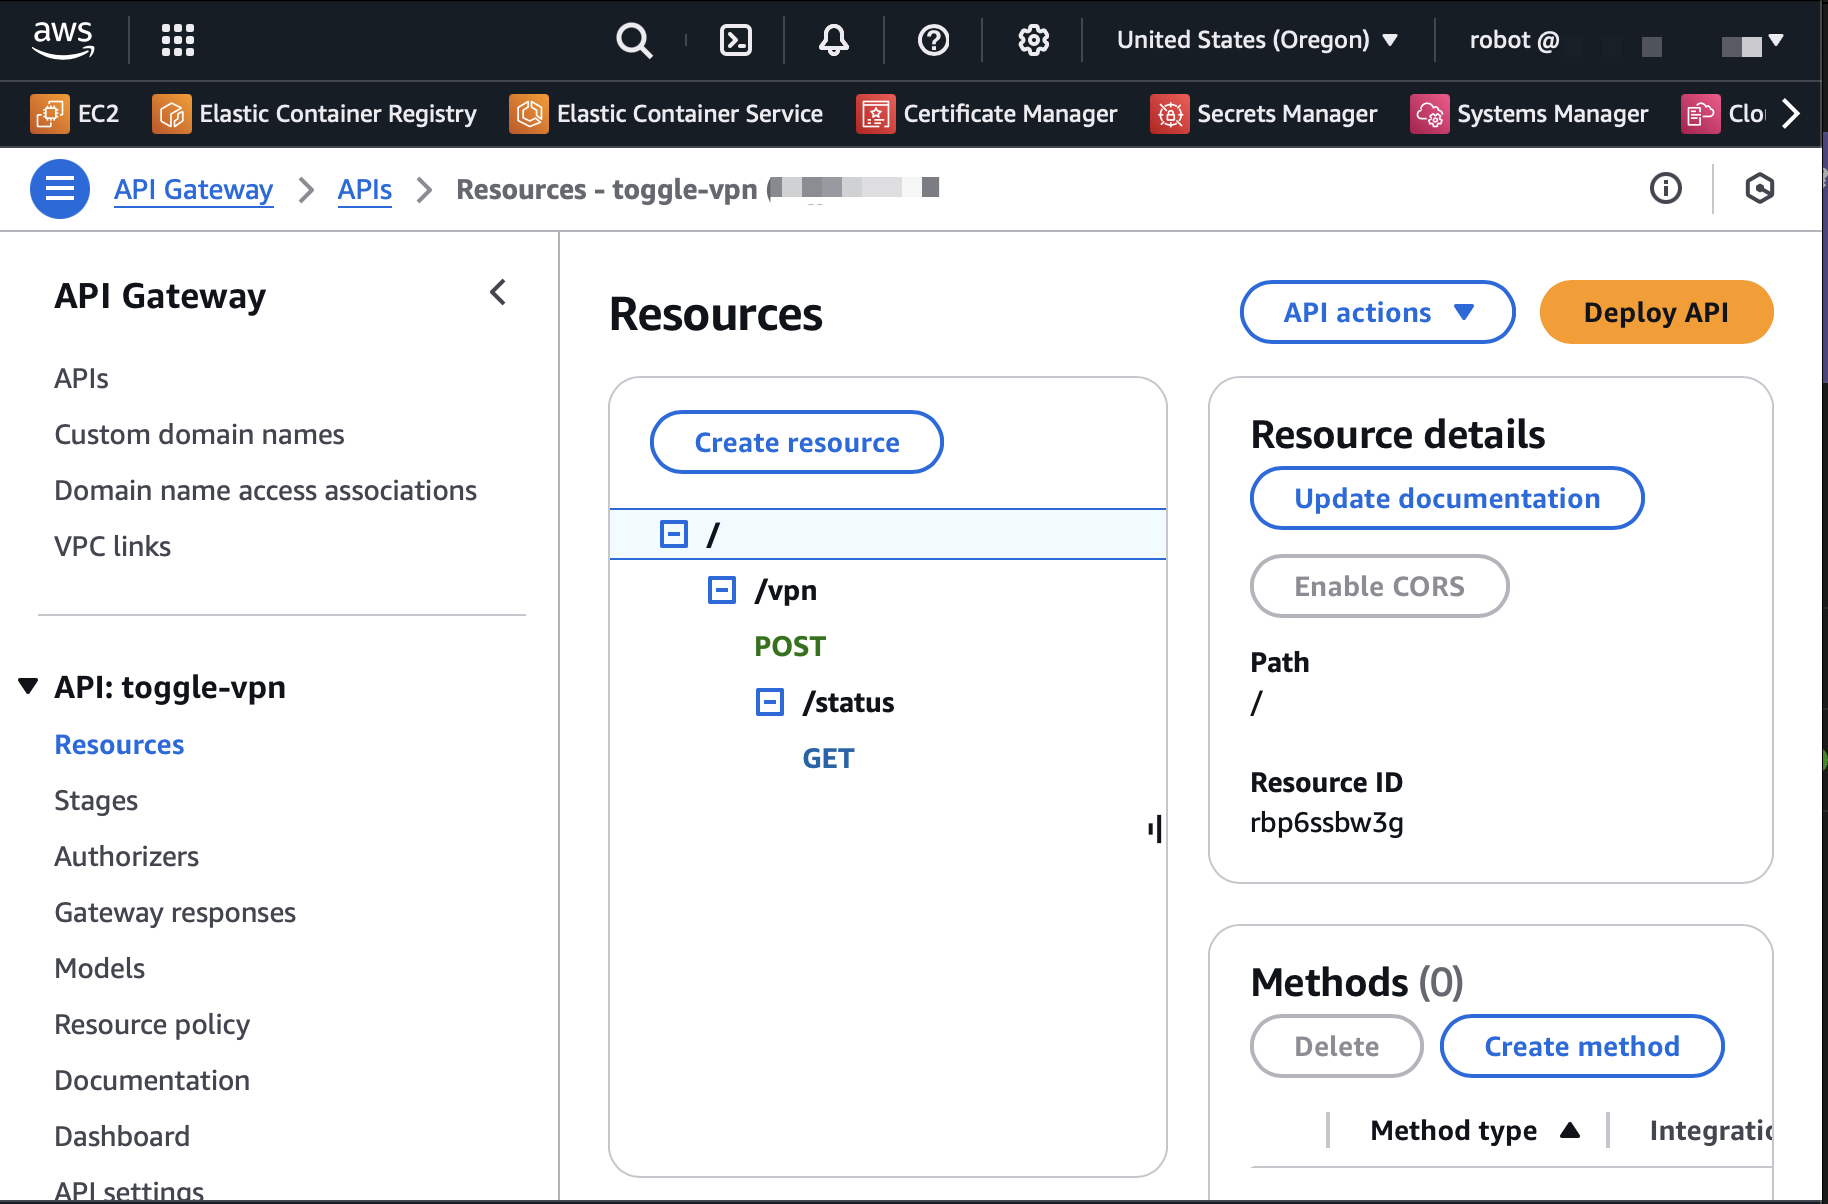Click Elastic Container Registry shortcut icon
1828x1204 pixels.
pyautogui.click(x=171, y=114)
